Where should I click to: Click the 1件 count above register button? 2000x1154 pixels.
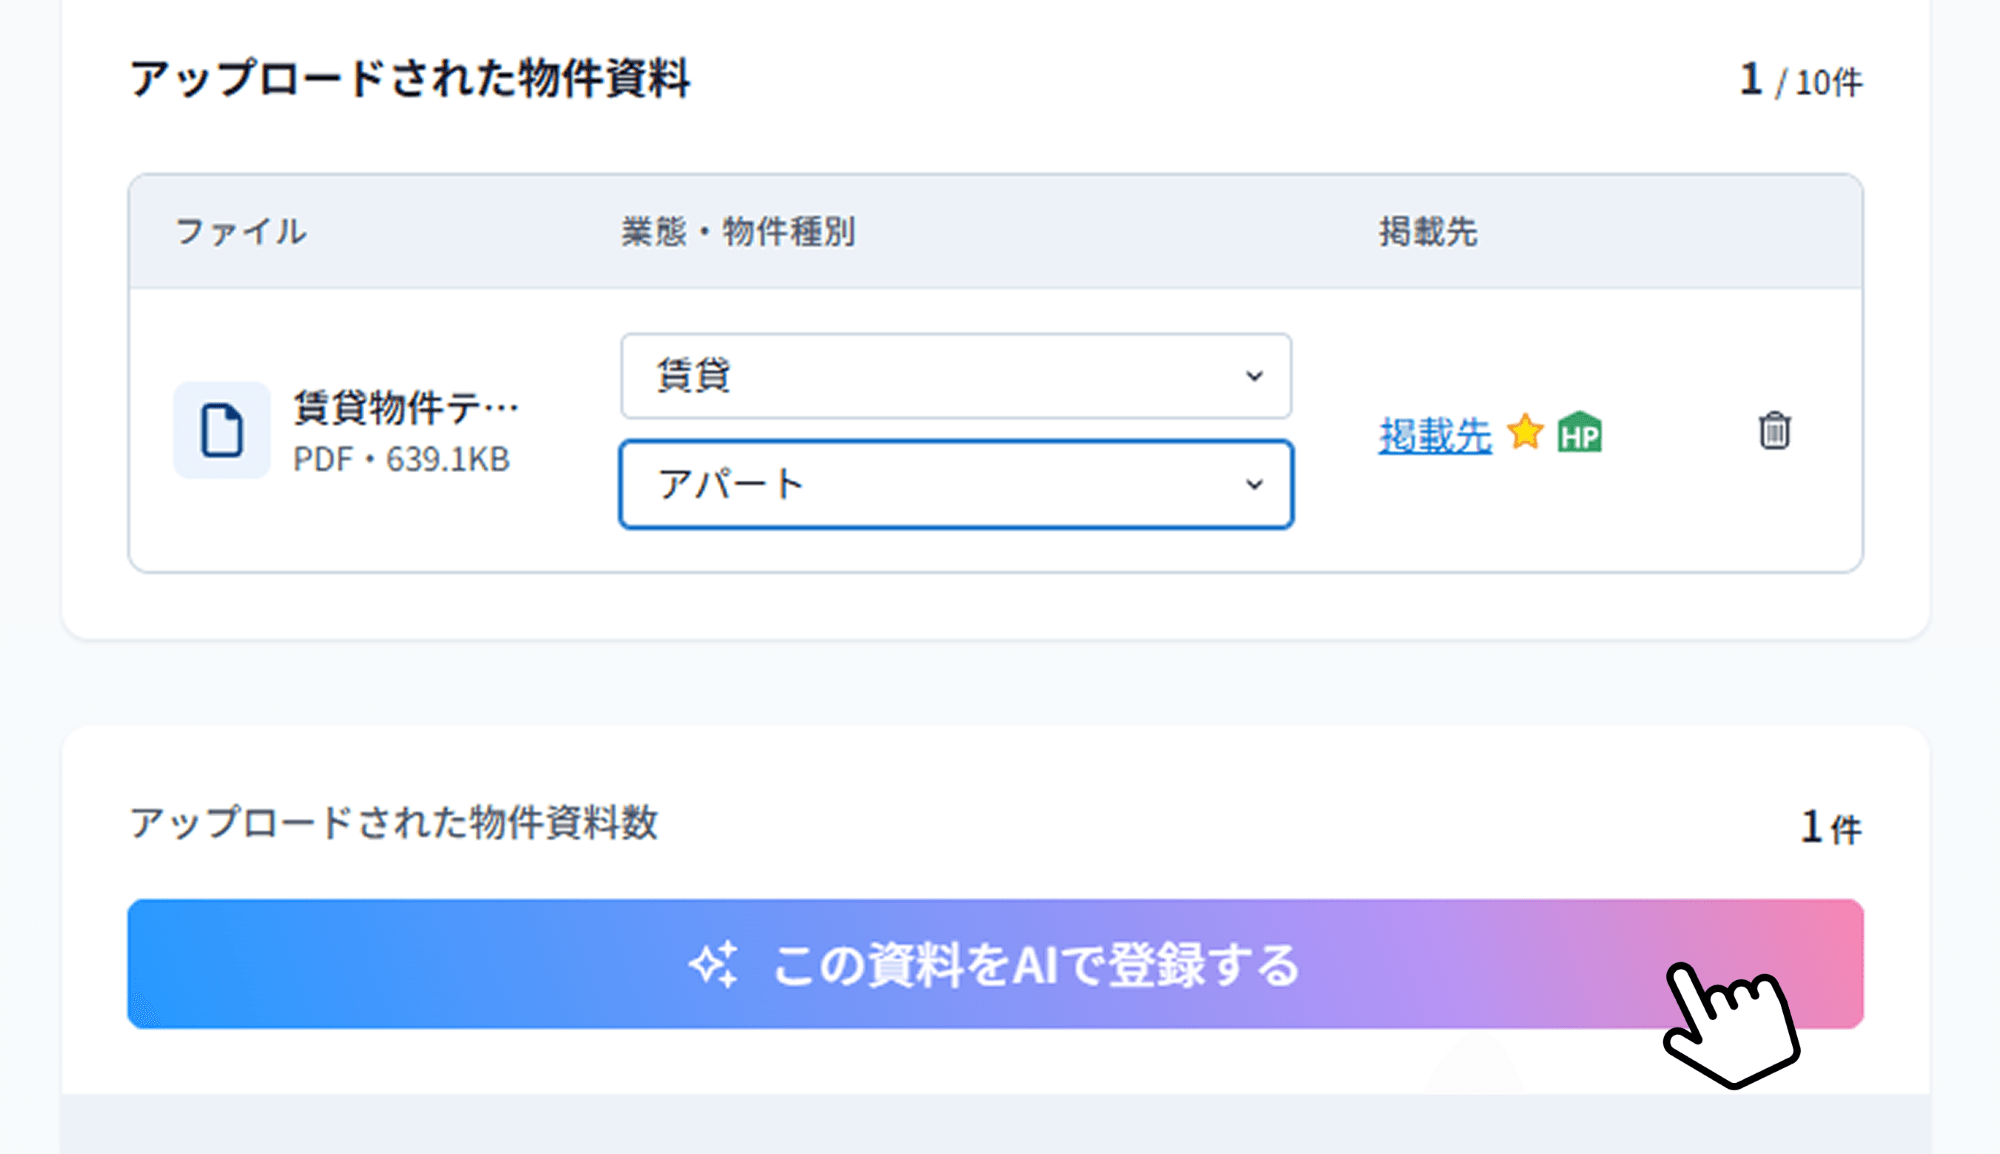coord(1831,827)
